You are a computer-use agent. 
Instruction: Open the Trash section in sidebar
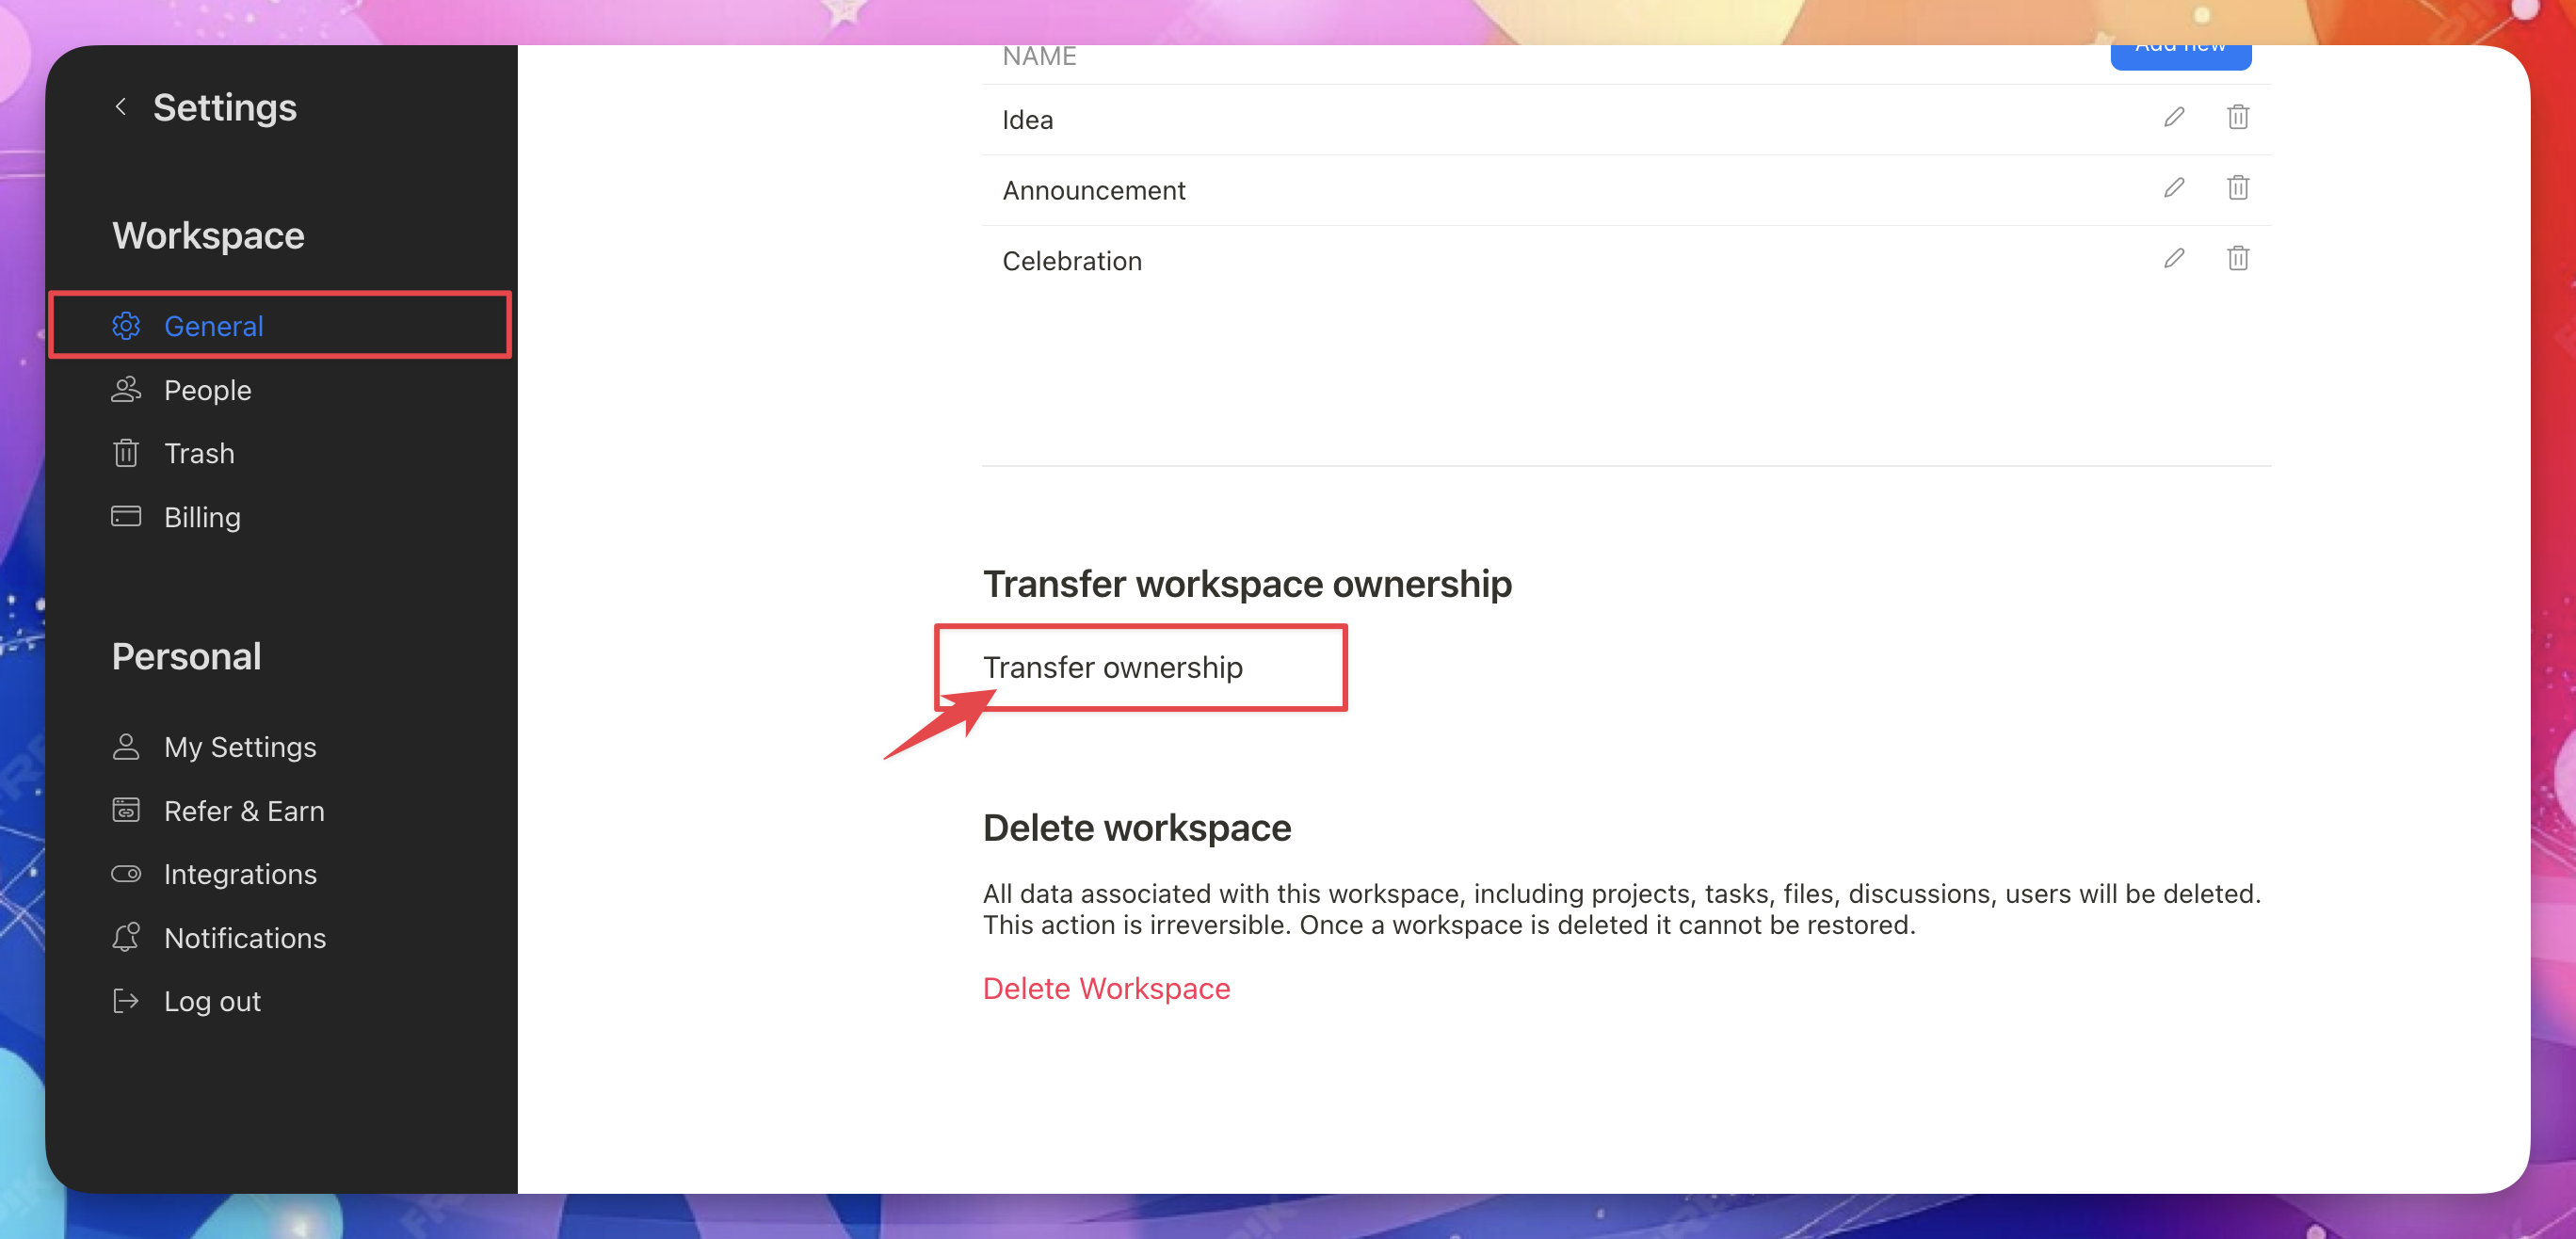point(198,454)
